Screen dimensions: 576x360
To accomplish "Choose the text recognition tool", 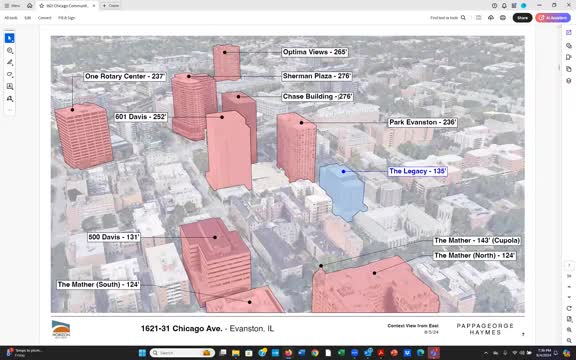I will point(10,87).
